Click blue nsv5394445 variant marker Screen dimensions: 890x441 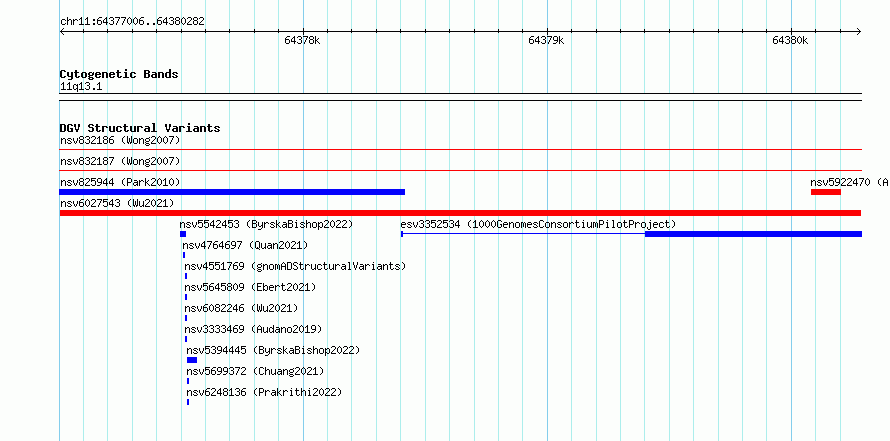[192, 360]
